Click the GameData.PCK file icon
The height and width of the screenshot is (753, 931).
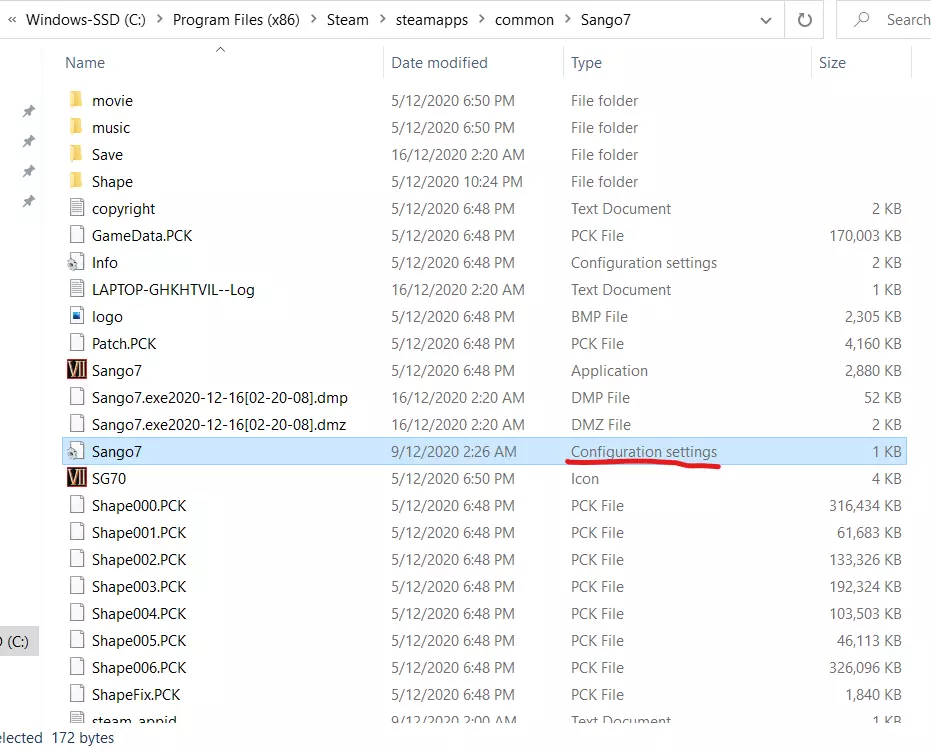point(77,235)
